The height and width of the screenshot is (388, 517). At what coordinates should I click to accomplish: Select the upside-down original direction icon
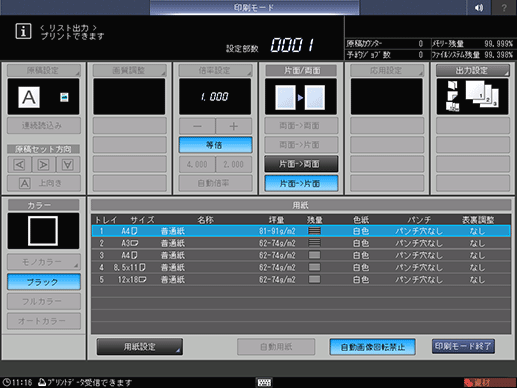tap(68, 165)
